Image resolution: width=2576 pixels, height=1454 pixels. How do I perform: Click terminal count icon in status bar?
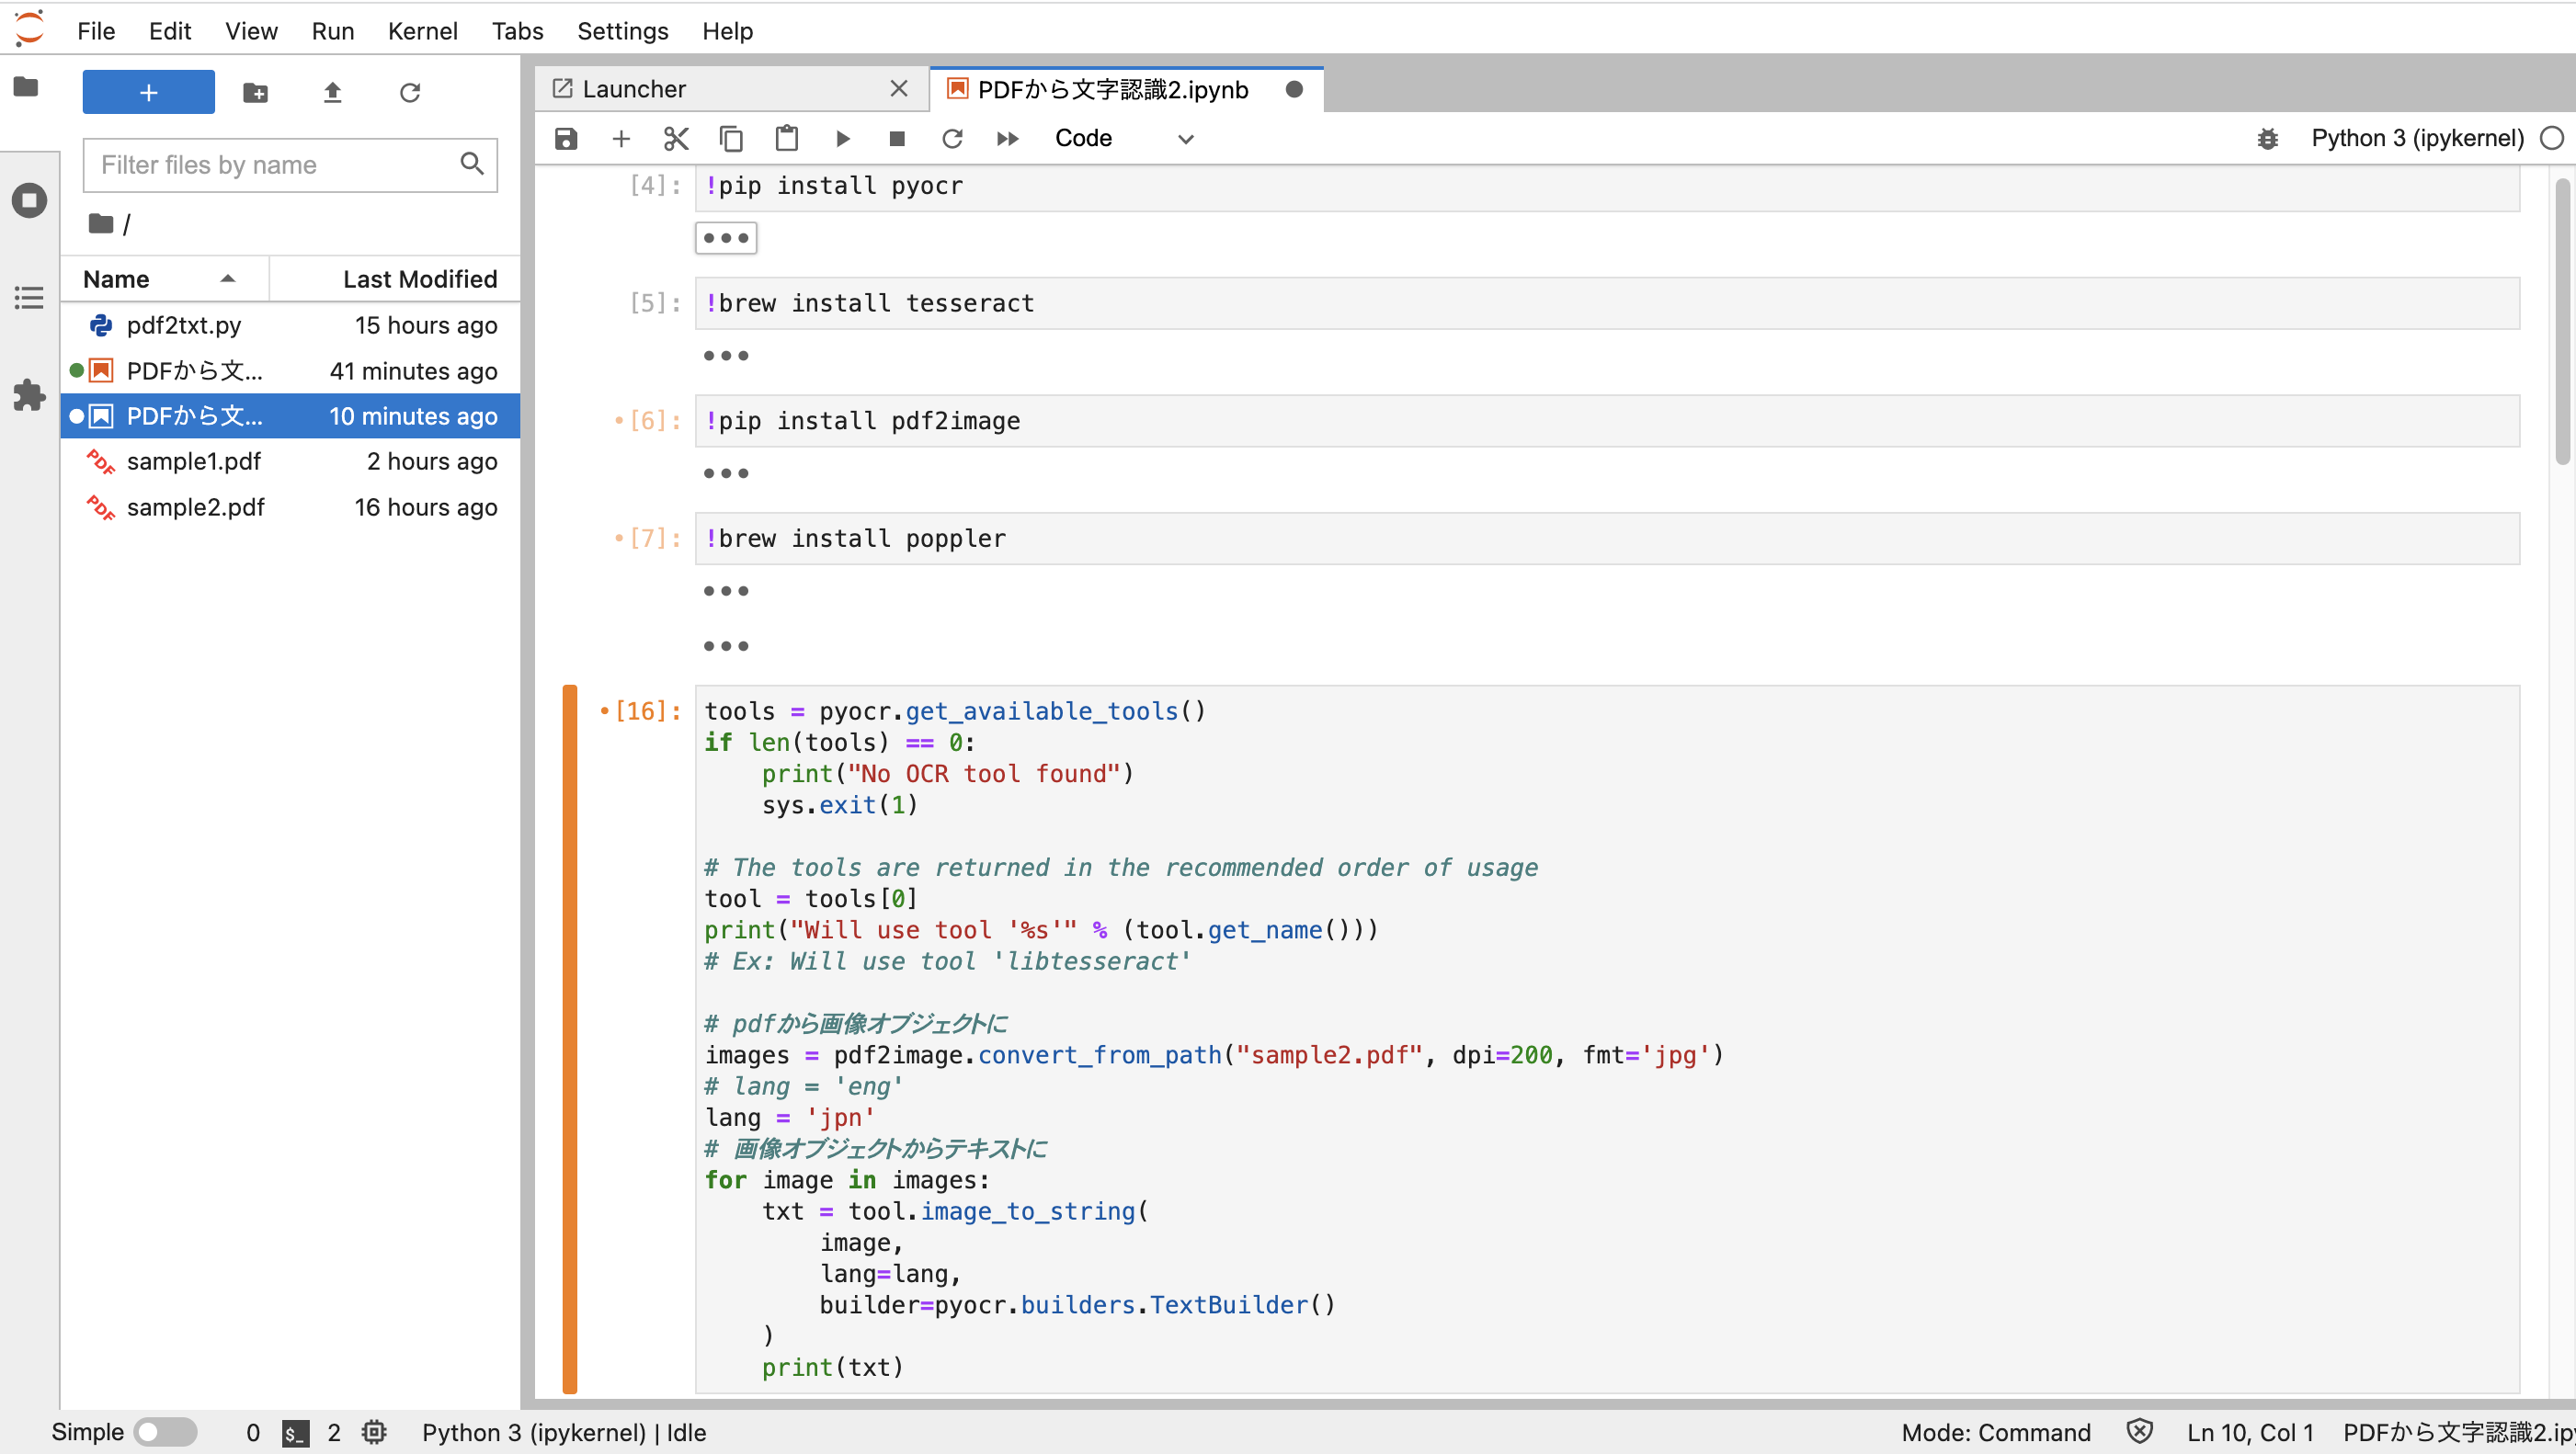pos(295,1432)
